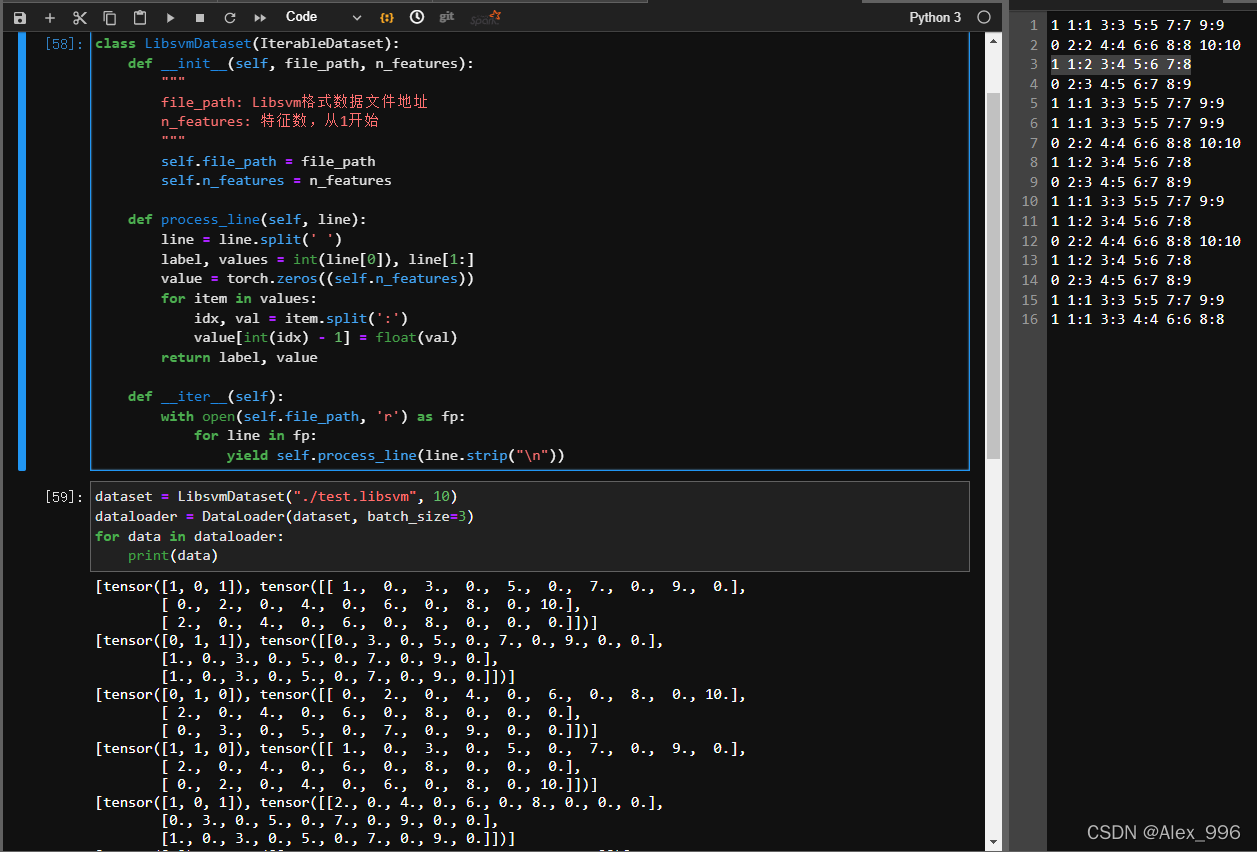Cut the selected cell with the scissors icon
Image resolution: width=1257 pixels, height=852 pixels.
80,18
